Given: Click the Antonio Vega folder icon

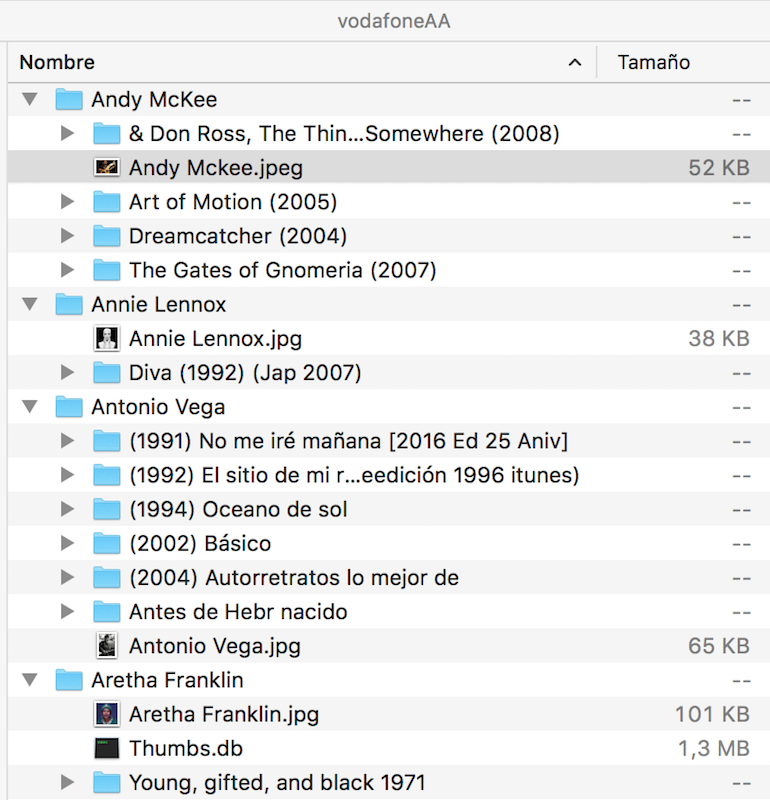Looking at the screenshot, I should pos(69,407).
